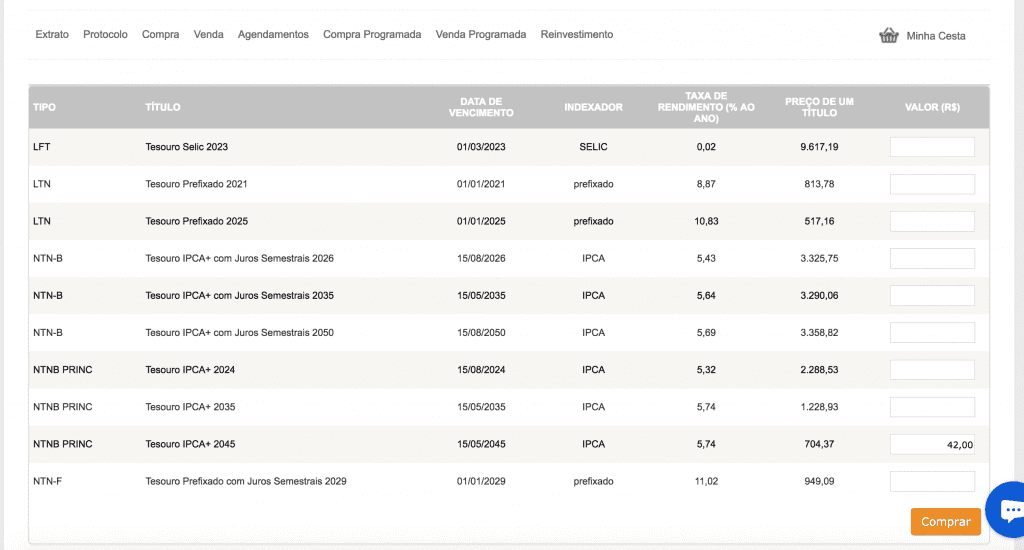The height and width of the screenshot is (550, 1024).
Task: Select Tesouro IPCA+ com Juros Semestrais 2050
Action: (x=240, y=333)
